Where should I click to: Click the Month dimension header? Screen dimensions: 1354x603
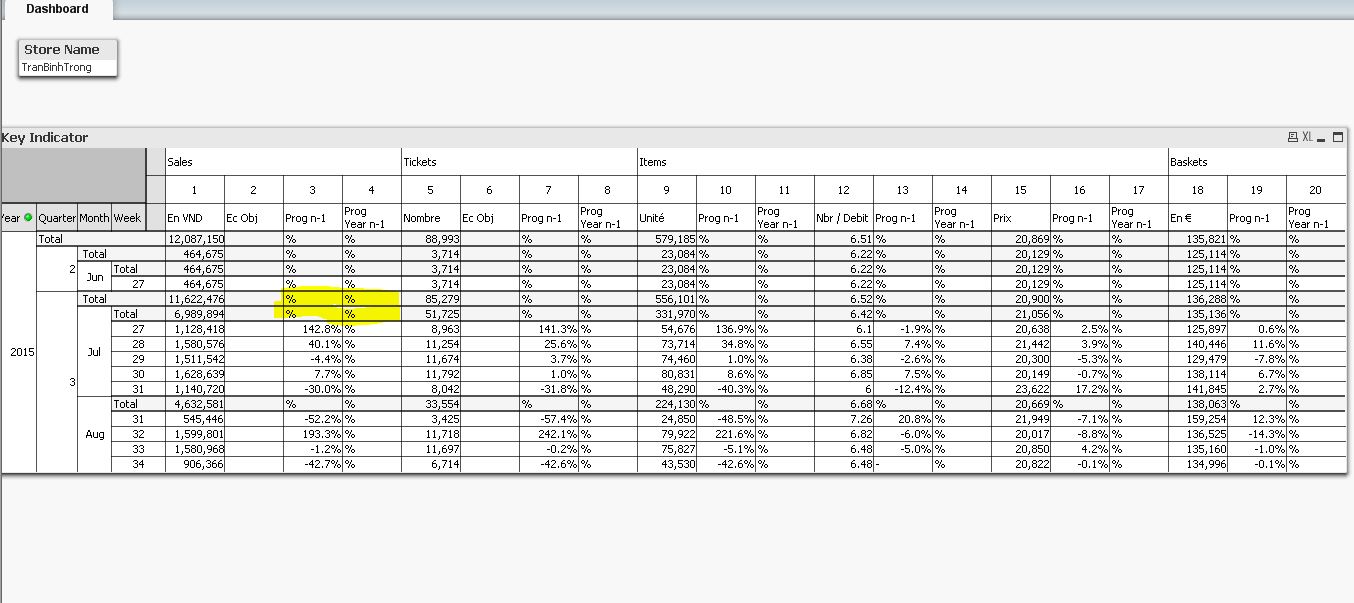[94, 217]
